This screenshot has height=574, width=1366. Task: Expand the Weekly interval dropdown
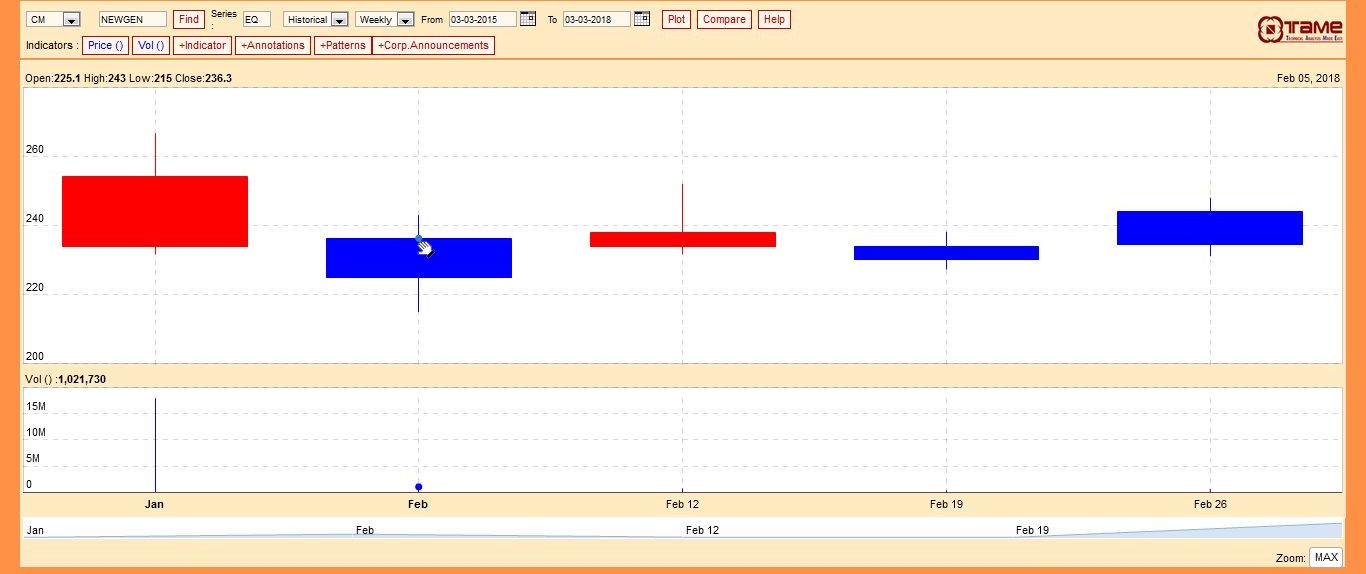coord(404,20)
